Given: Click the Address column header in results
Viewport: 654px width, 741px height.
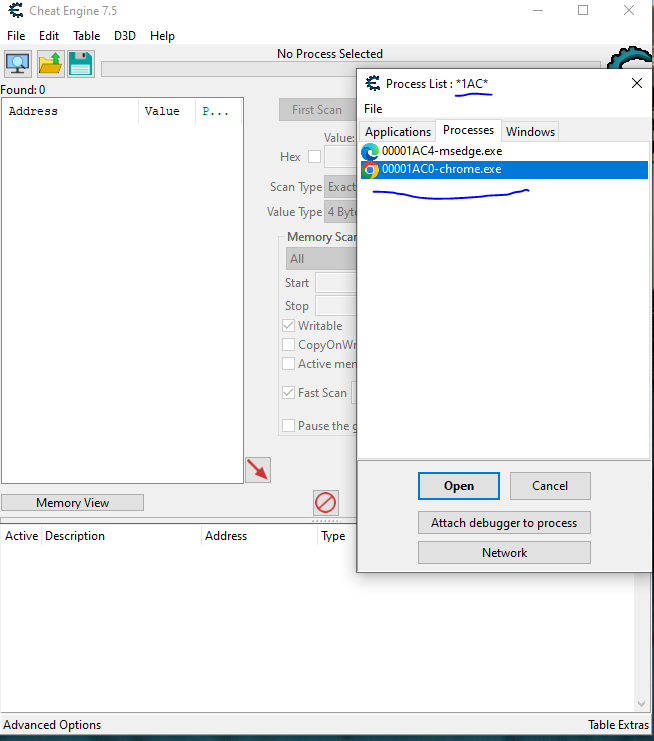Looking at the screenshot, I should click(x=71, y=111).
